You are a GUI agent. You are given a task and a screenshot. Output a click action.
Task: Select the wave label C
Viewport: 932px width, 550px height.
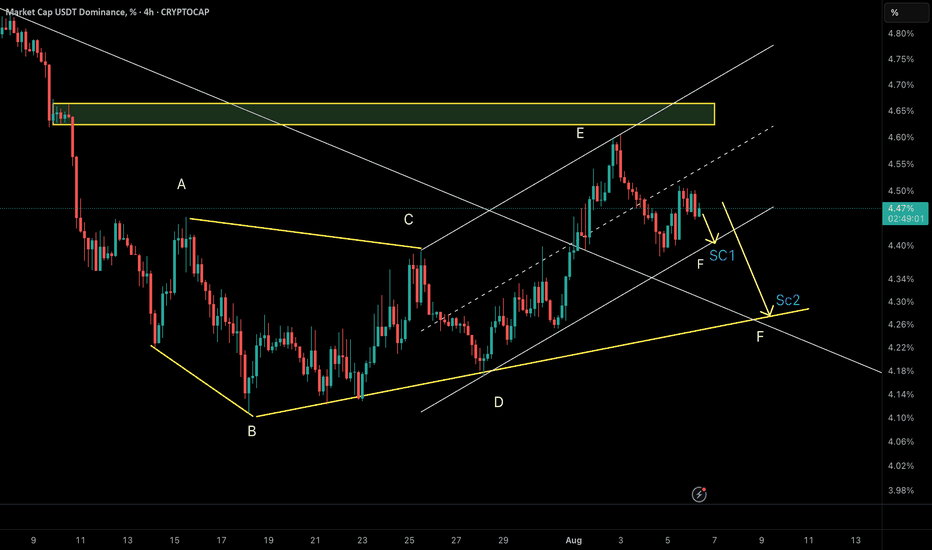click(x=408, y=219)
